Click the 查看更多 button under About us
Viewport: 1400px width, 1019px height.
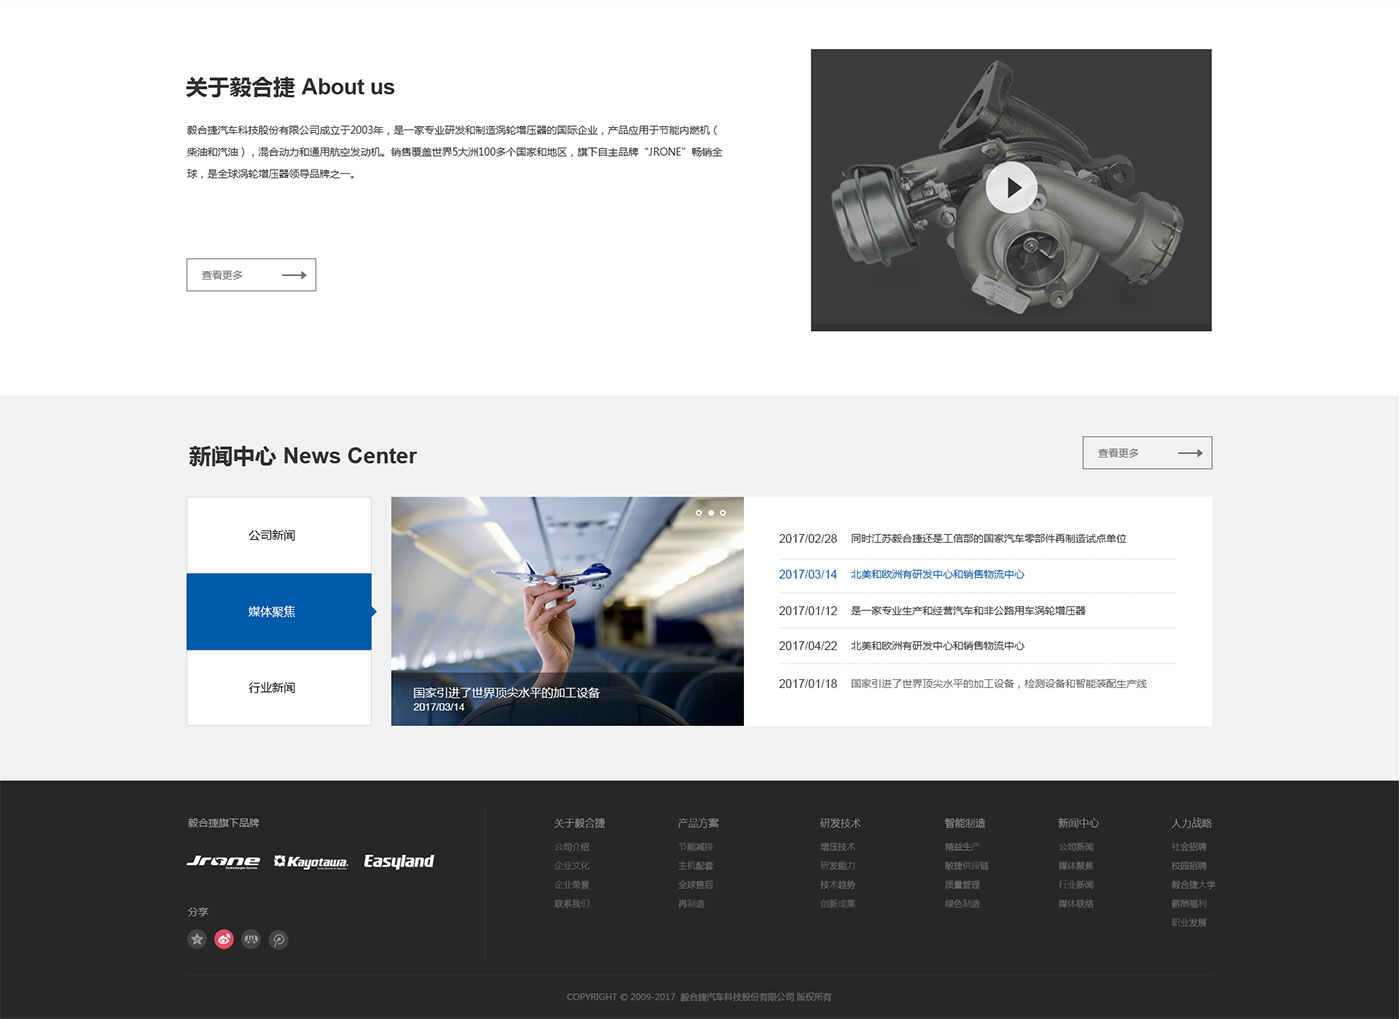tap(251, 275)
